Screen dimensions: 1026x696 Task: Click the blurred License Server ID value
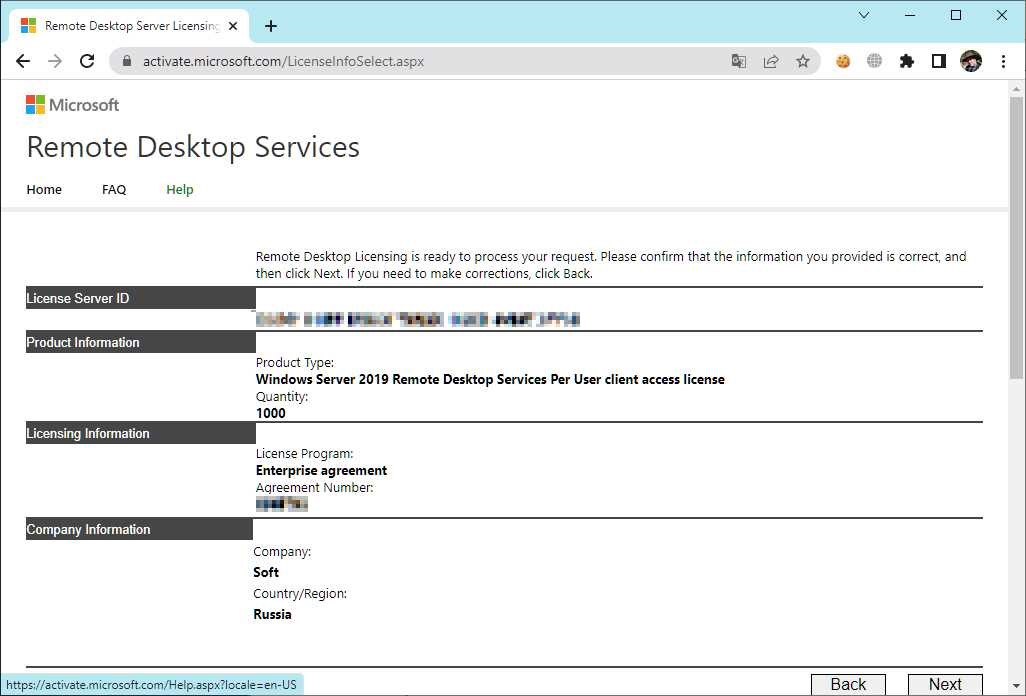(x=417, y=319)
